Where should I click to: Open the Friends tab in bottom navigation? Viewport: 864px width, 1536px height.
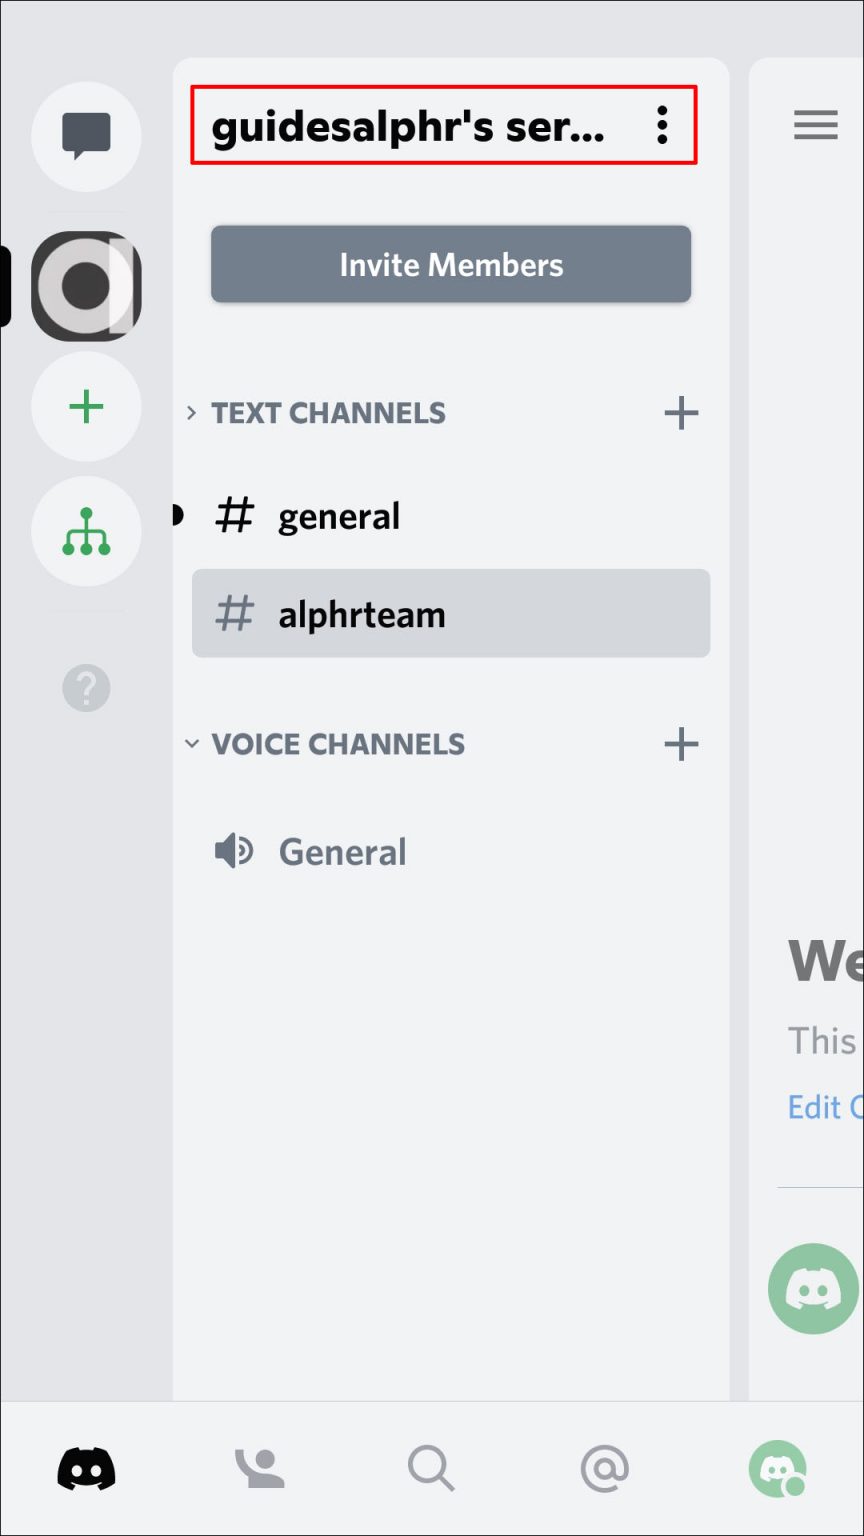click(x=259, y=1466)
